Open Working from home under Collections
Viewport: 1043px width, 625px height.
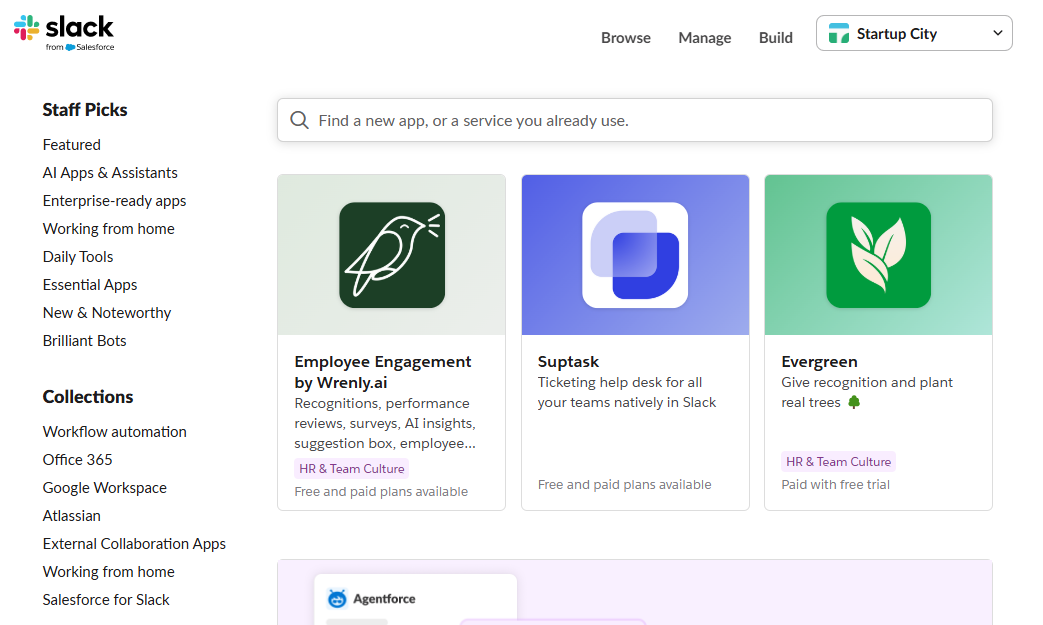coord(108,572)
